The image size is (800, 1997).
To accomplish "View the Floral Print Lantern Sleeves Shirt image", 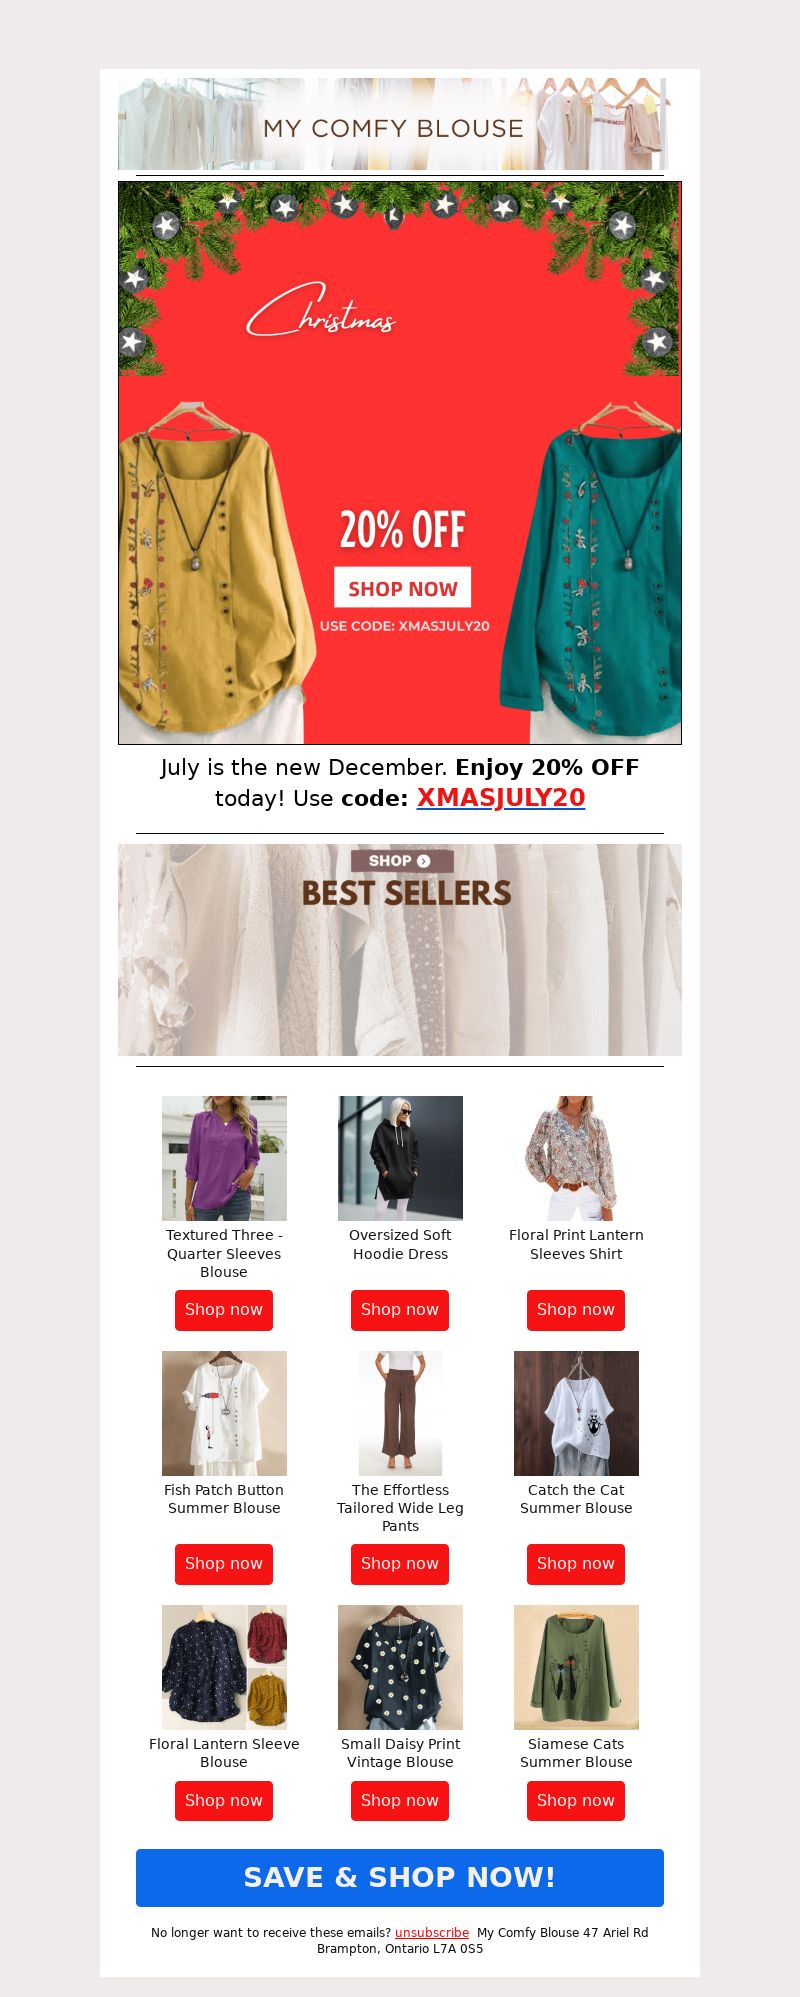I will click(576, 1158).
